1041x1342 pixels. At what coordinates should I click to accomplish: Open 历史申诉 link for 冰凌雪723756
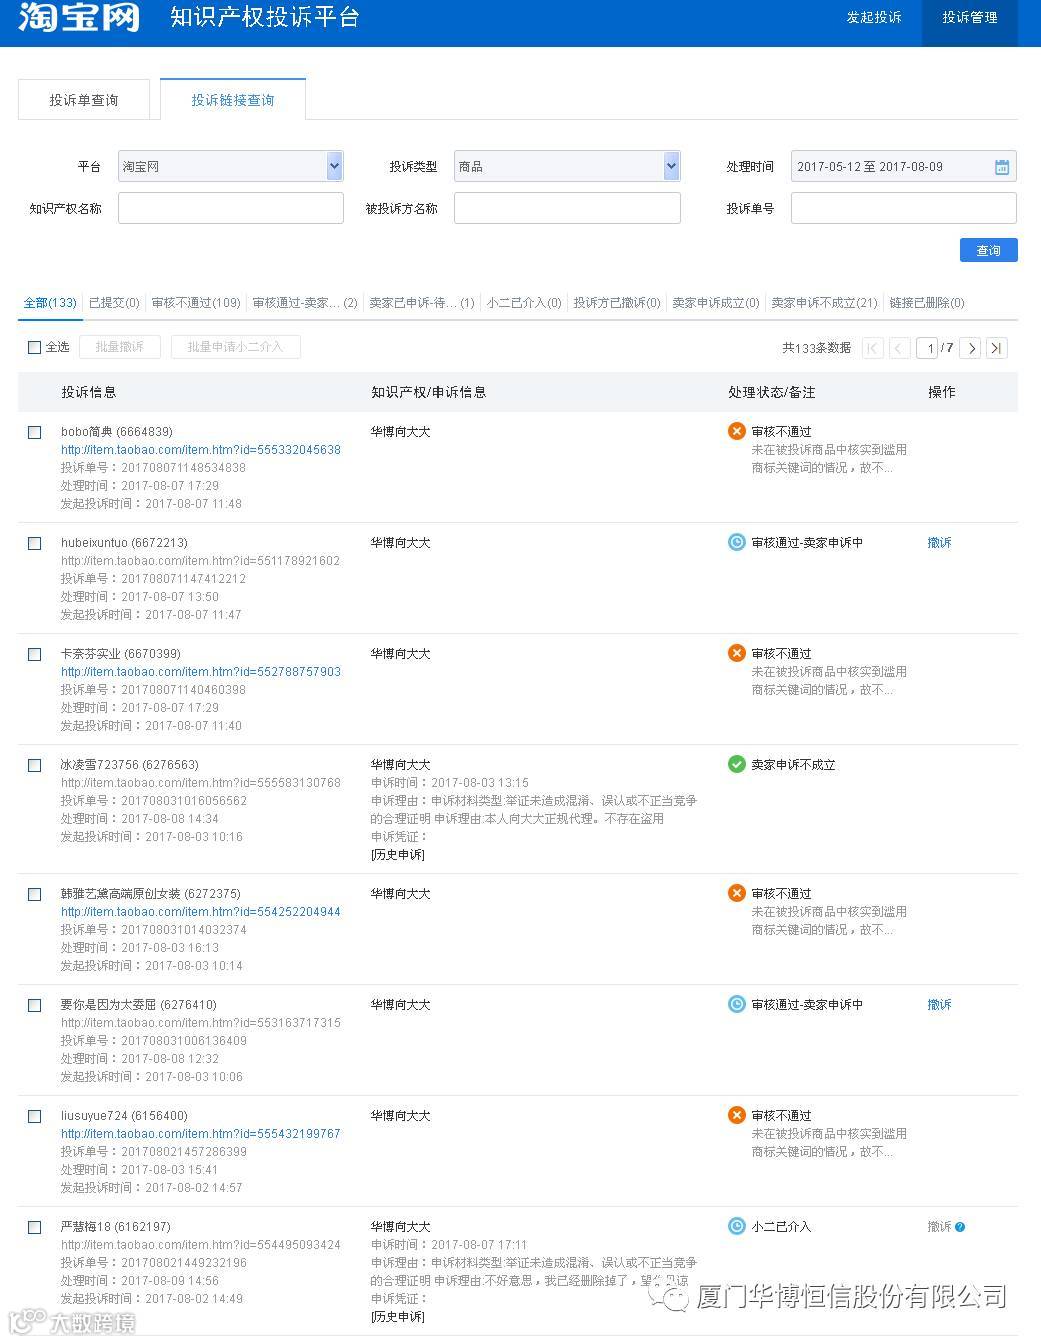coord(397,855)
